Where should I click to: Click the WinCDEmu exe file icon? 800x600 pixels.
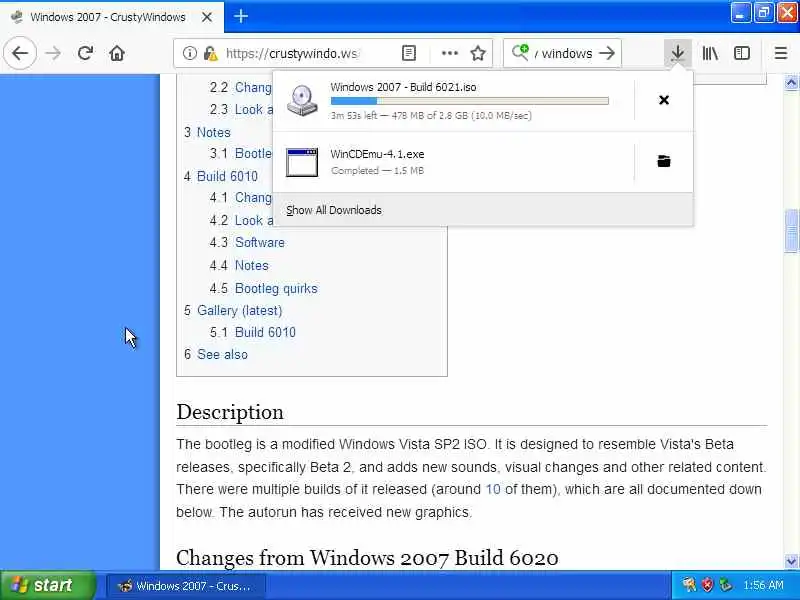(x=302, y=162)
